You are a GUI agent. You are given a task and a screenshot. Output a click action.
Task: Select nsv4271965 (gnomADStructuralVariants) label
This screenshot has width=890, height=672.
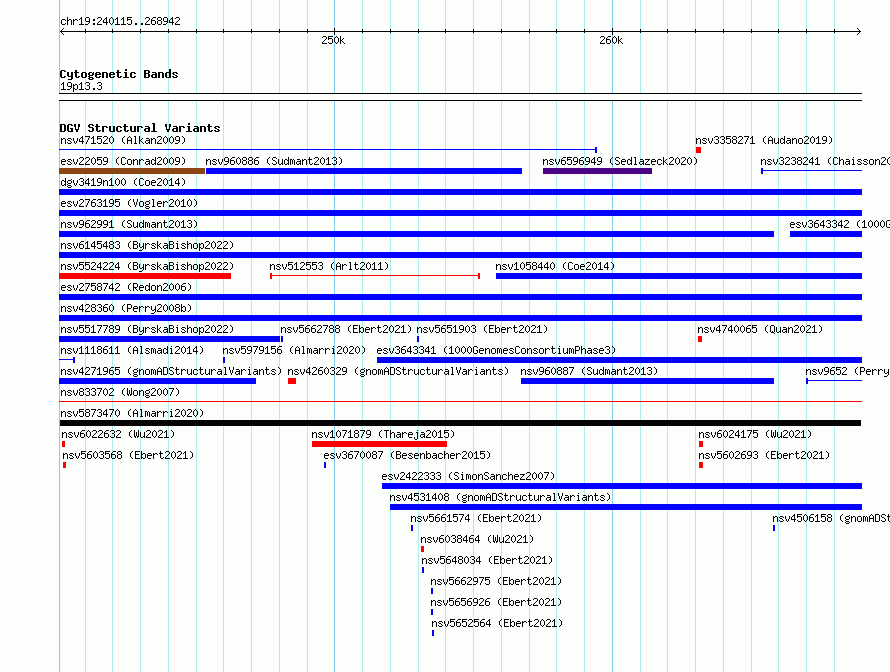[171, 371]
